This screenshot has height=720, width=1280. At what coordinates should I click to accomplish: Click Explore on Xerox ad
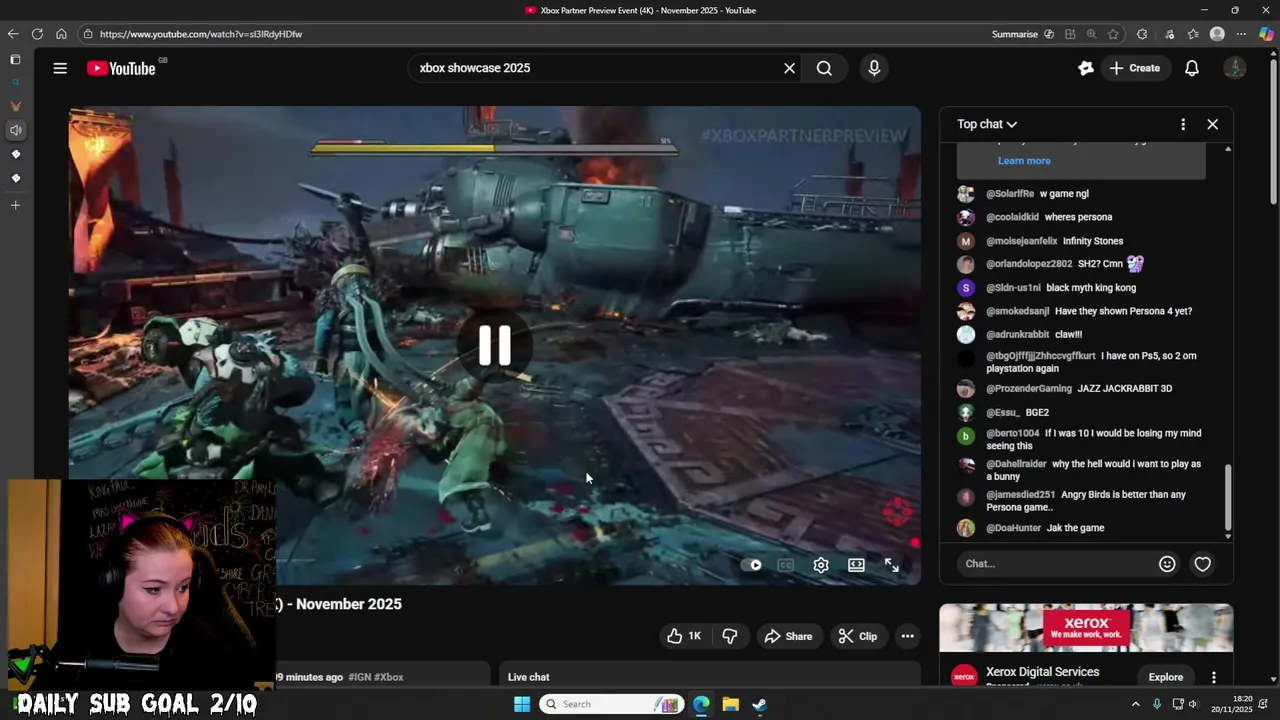1165,677
